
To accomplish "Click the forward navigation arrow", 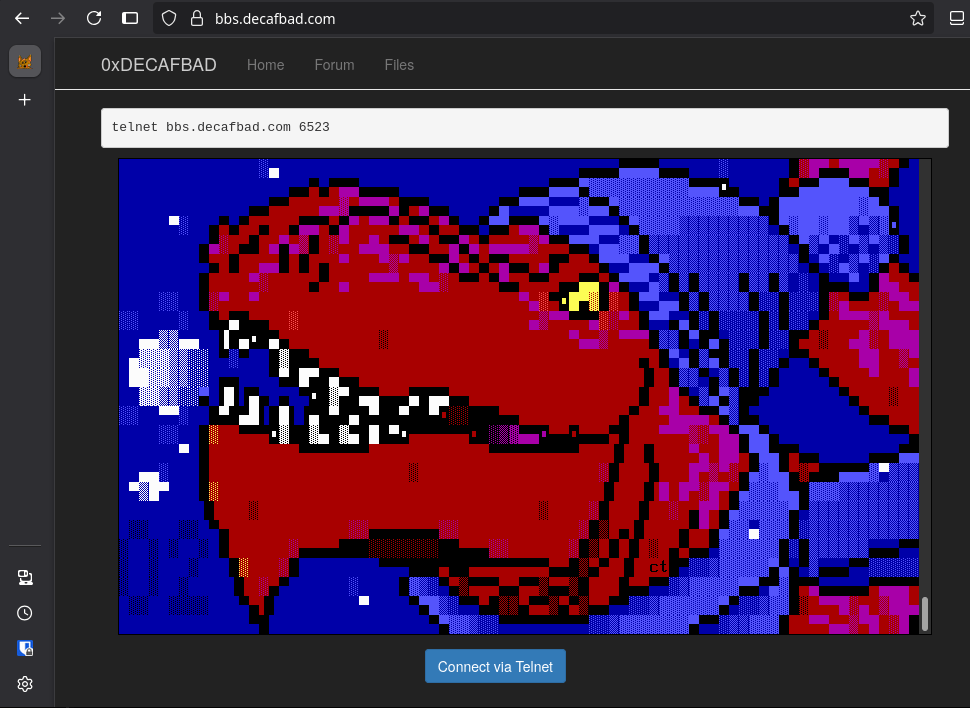I will tap(58, 18).
